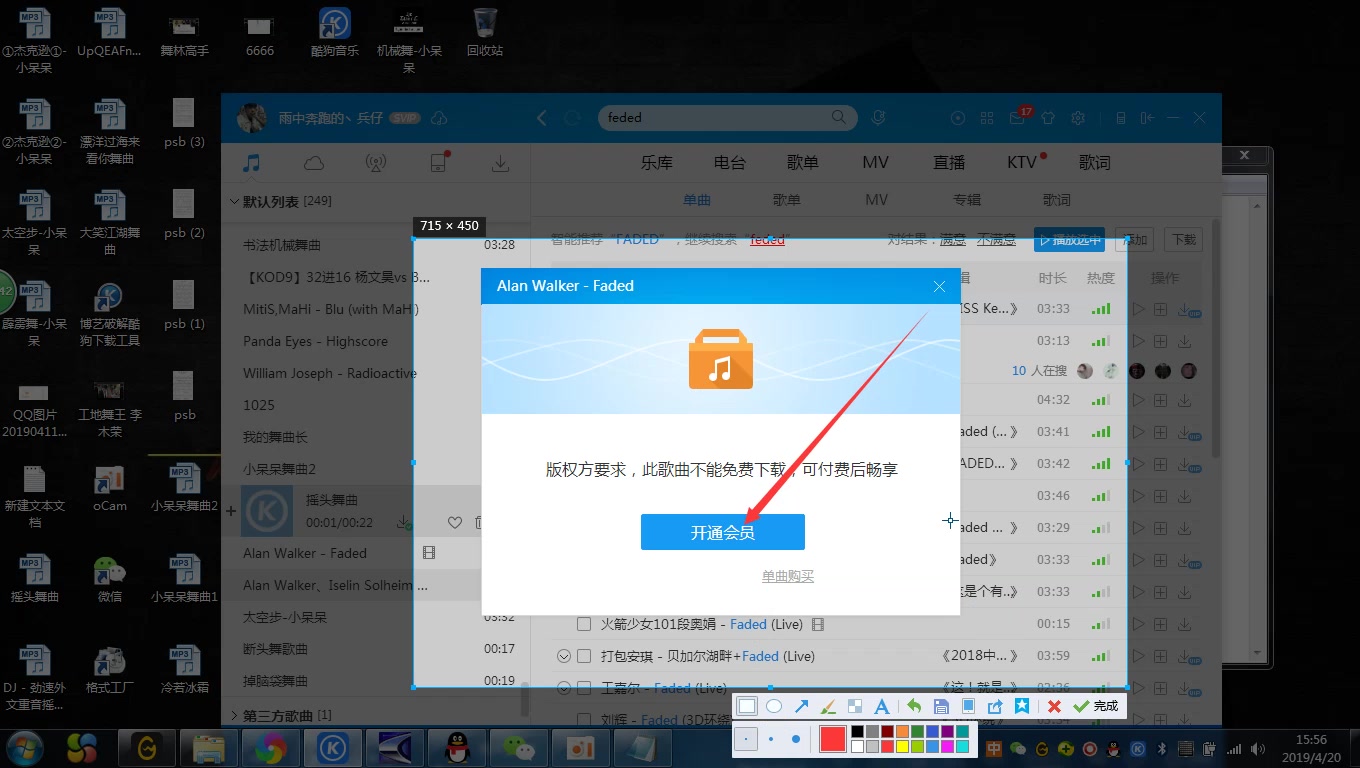The height and width of the screenshot is (768, 1360).
Task: Switch to the 直播 tab
Action: (949, 162)
